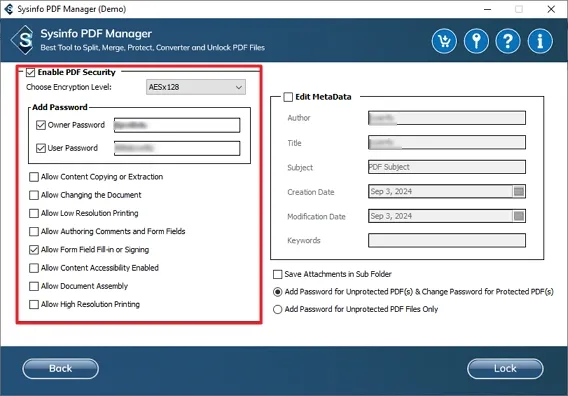
Task: Enable Allow Content Accessibility Enabled
Action: (x=34, y=268)
